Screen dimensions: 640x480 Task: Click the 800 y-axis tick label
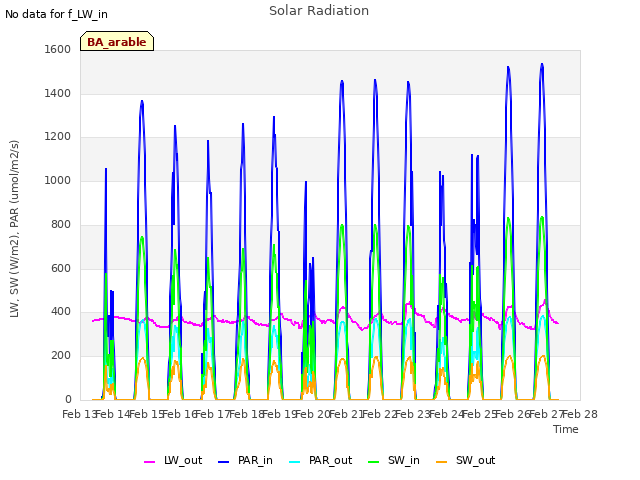click(x=61, y=224)
